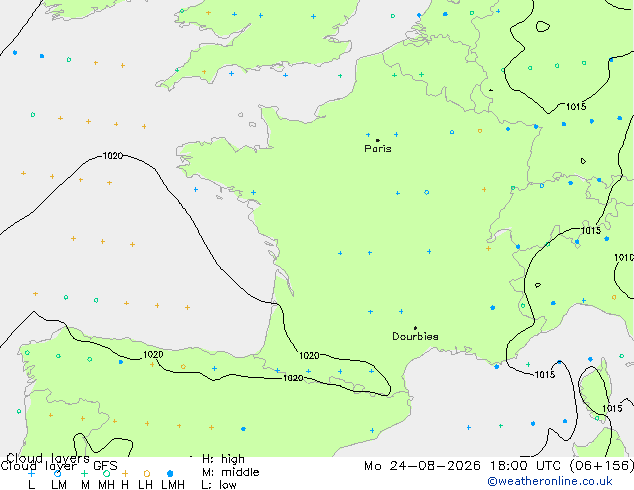Click the 1015 isobar label over Germany

(x=576, y=107)
